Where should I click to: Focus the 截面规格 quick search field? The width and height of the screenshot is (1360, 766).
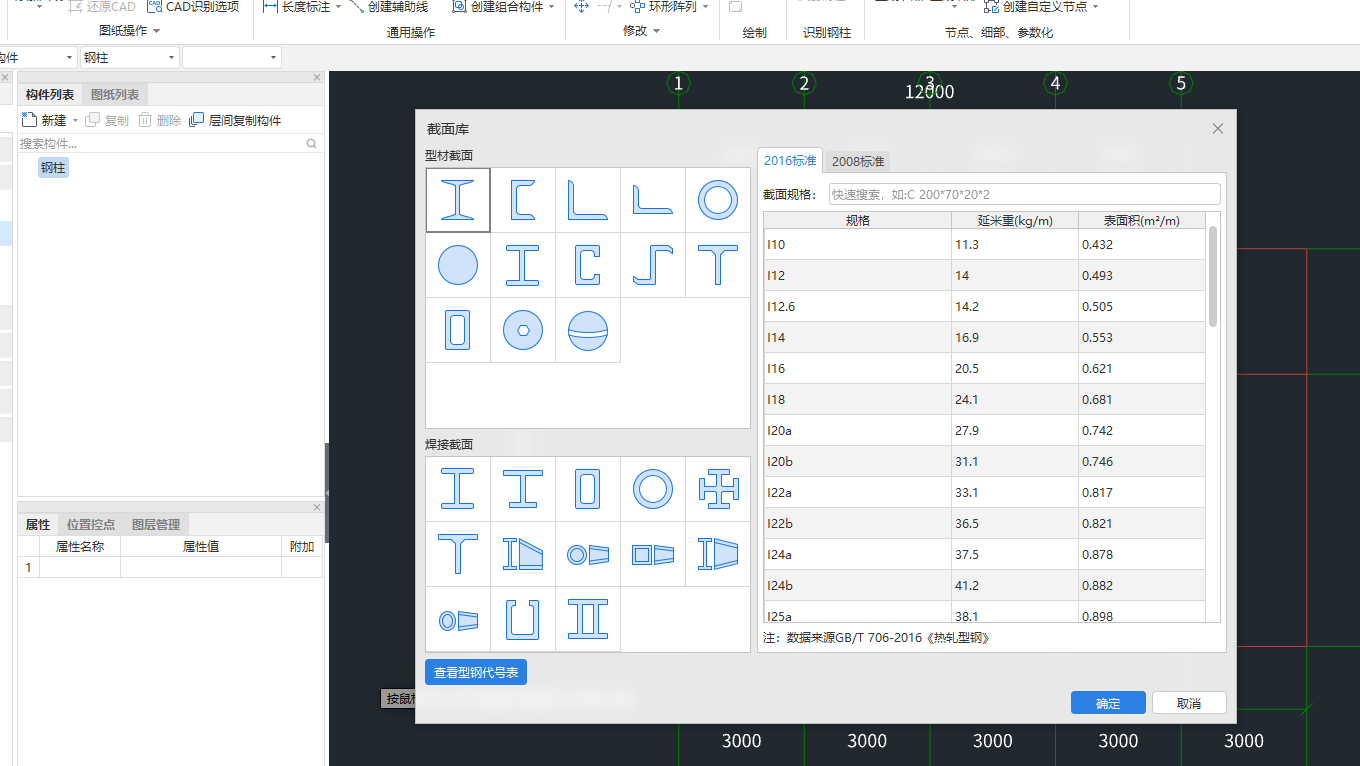pyautogui.click(x=1024, y=194)
